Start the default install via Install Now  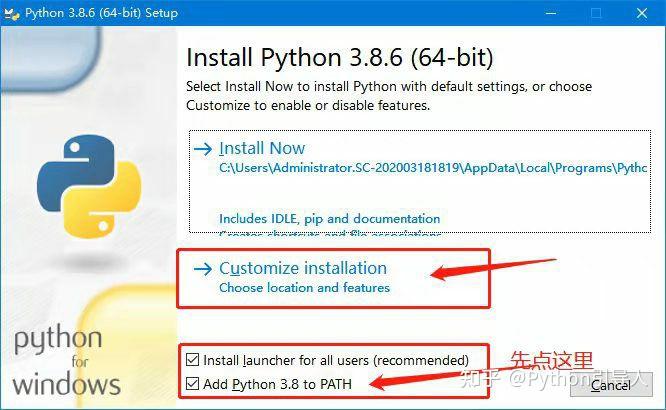(x=262, y=149)
